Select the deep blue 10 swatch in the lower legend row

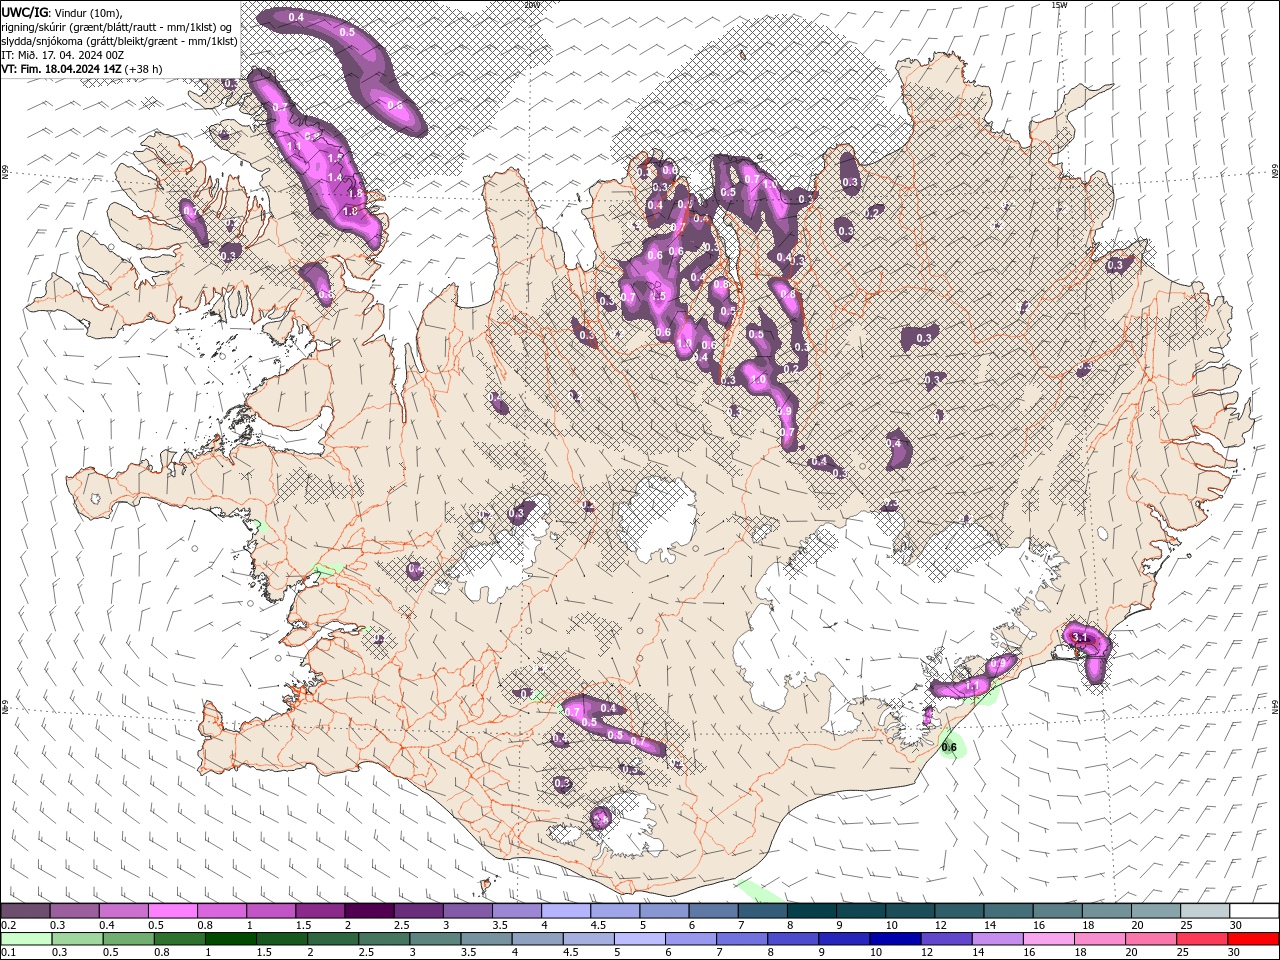point(895,939)
